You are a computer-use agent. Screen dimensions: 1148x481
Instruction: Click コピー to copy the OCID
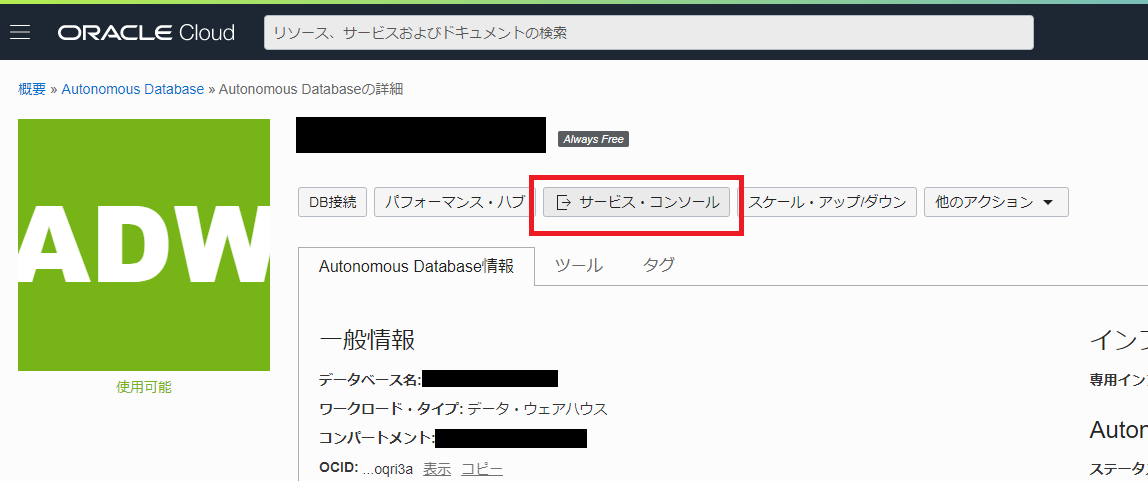482,469
